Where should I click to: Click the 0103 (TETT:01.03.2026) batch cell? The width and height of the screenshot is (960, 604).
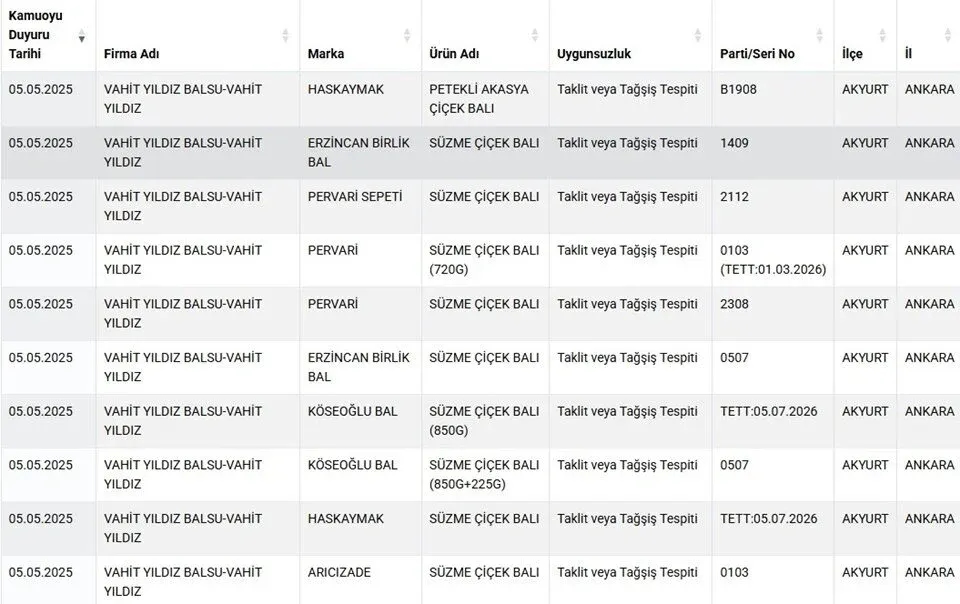pyautogui.click(x=773, y=259)
